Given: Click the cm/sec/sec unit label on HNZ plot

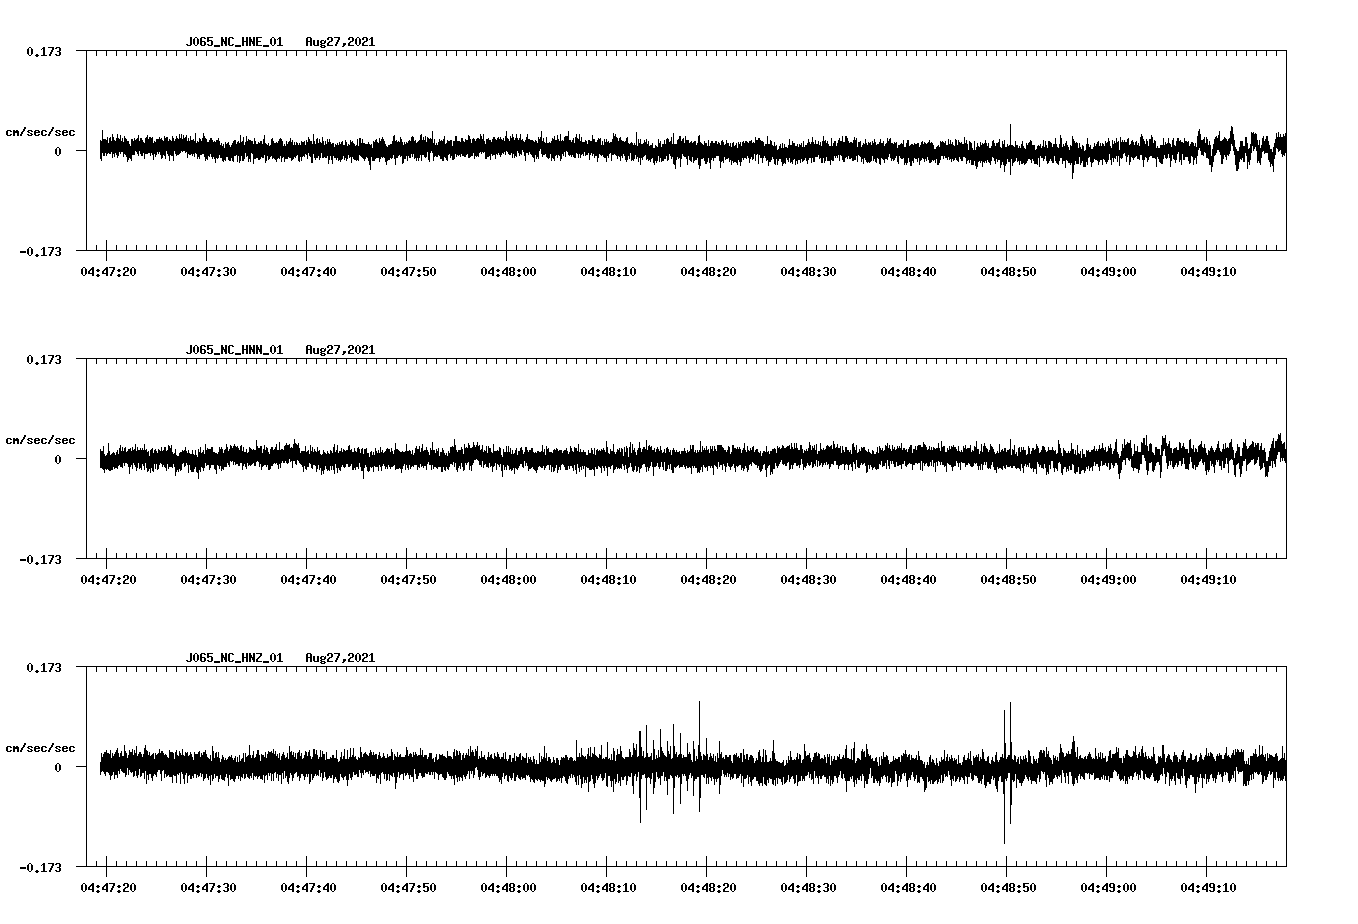Looking at the screenshot, I should [40, 748].
